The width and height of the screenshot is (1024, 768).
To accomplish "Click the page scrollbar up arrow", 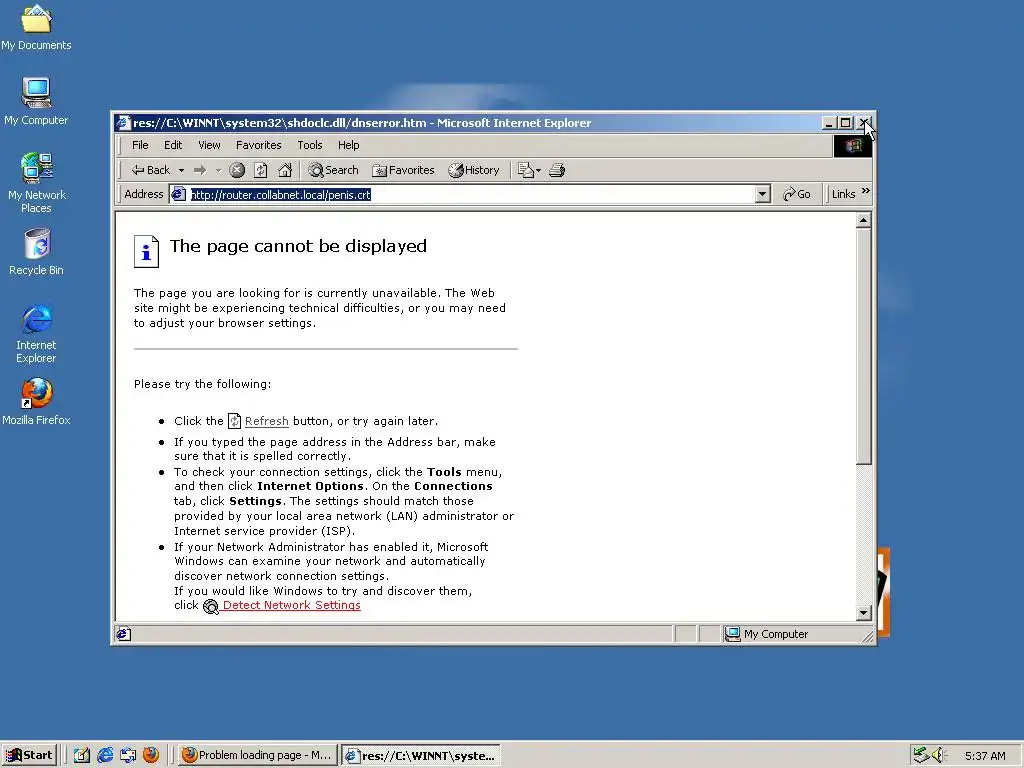I will pyautogui.click(x=863, y=221).
